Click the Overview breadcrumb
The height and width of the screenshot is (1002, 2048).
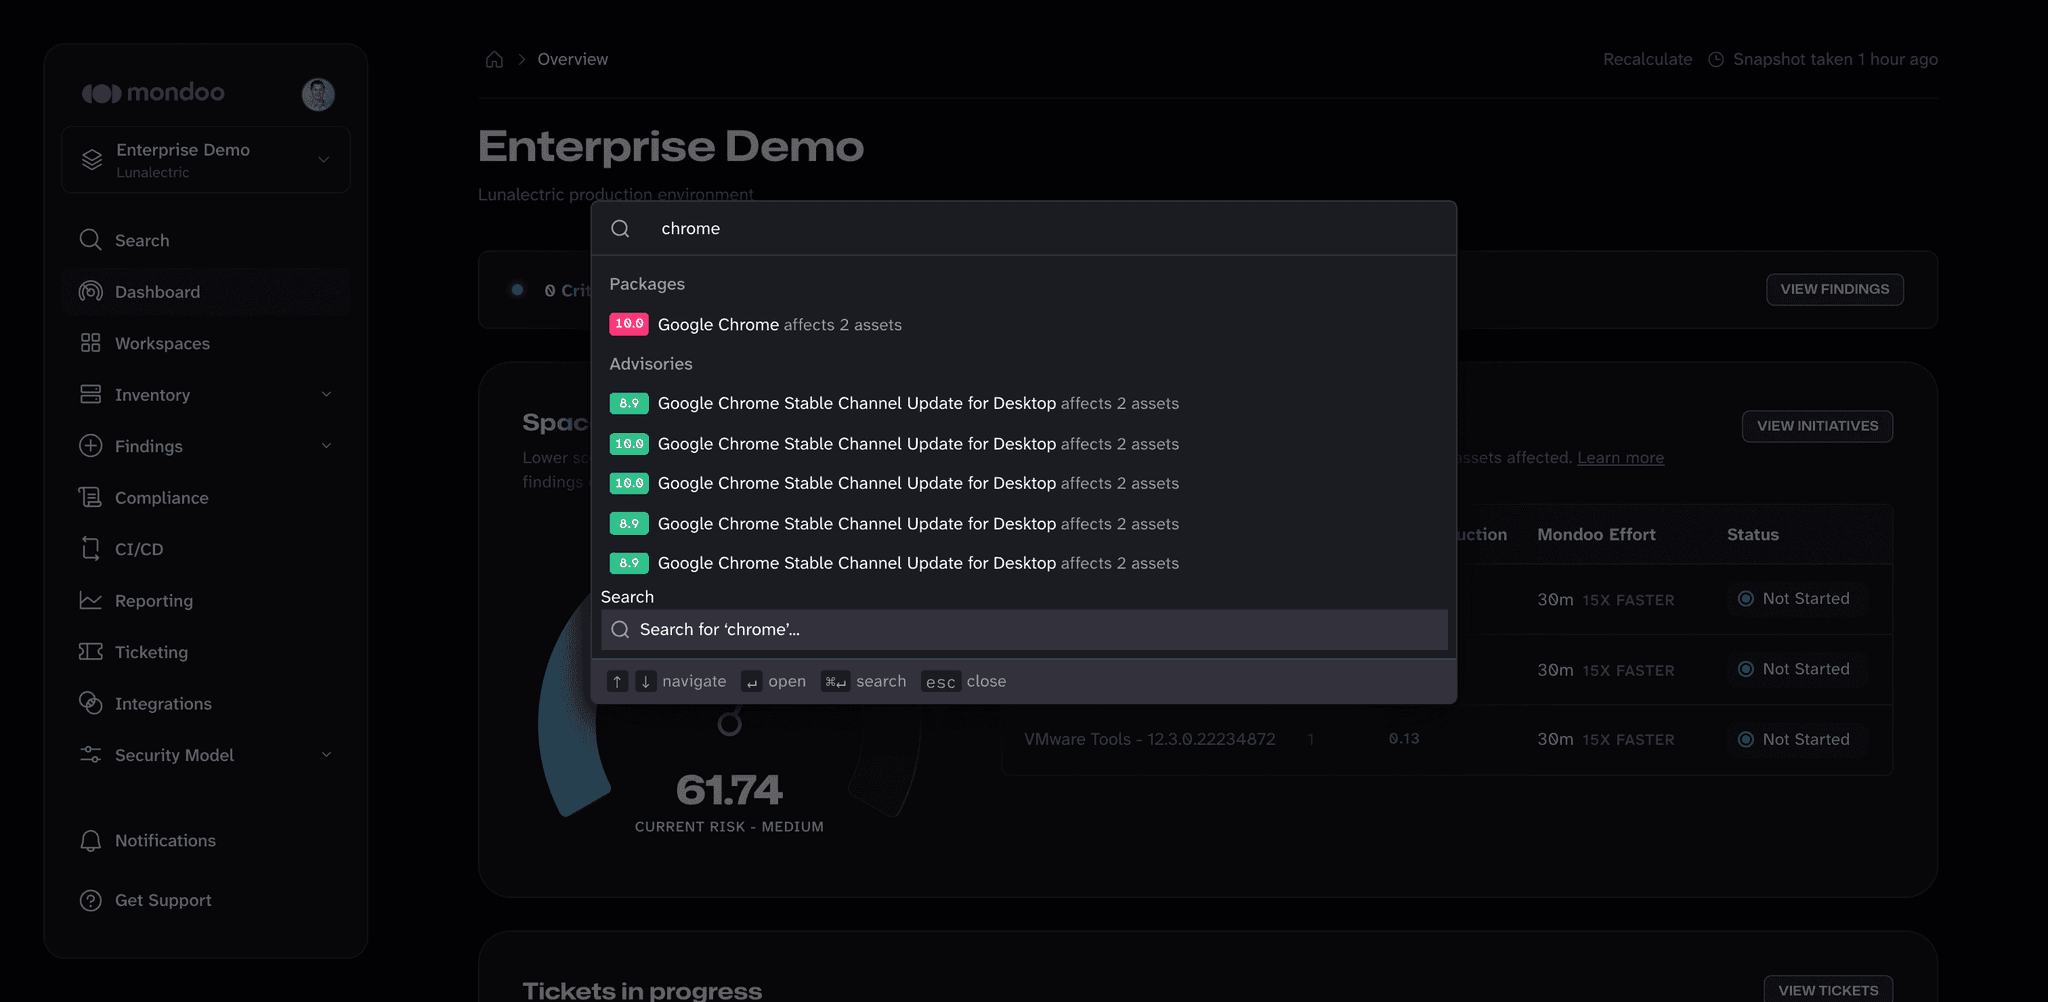point(572,59)
